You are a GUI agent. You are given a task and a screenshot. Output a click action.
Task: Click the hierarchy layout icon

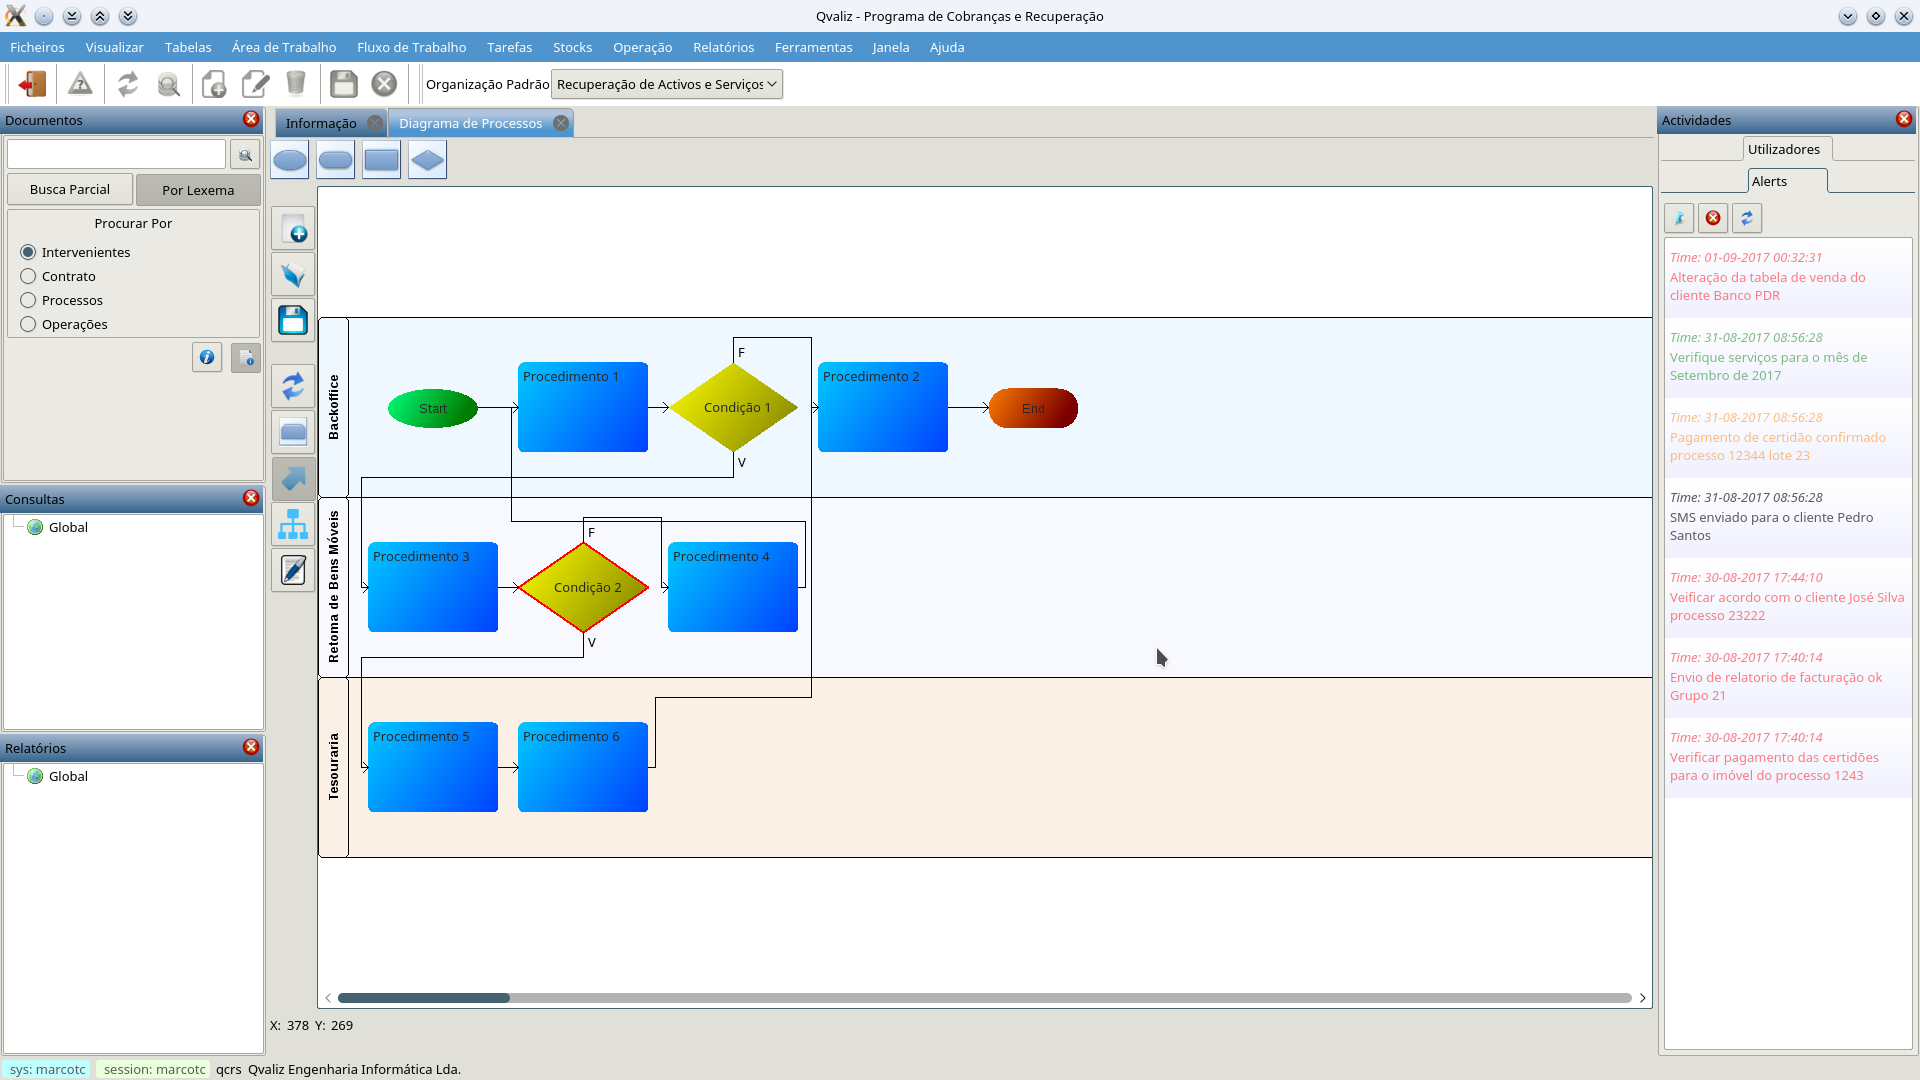click(x=293, y=525)
